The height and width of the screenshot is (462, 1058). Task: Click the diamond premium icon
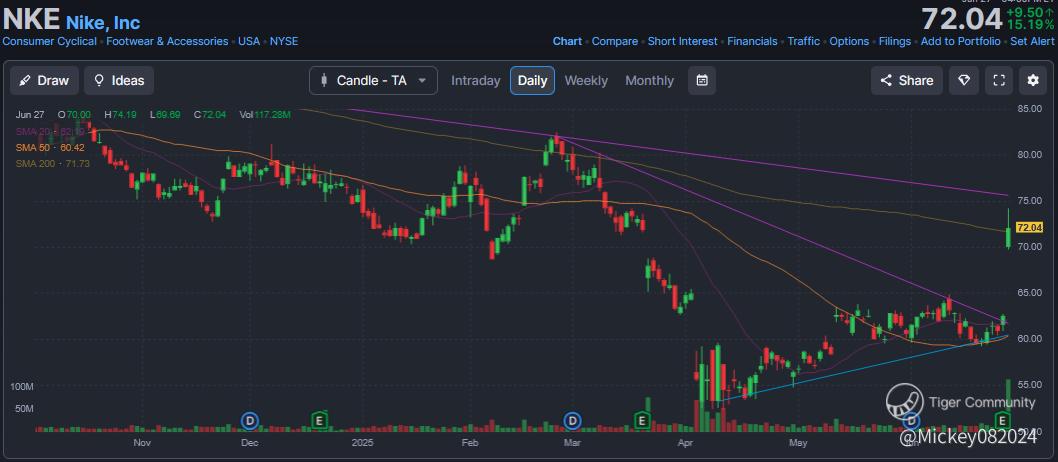click(x=964, y=80)
